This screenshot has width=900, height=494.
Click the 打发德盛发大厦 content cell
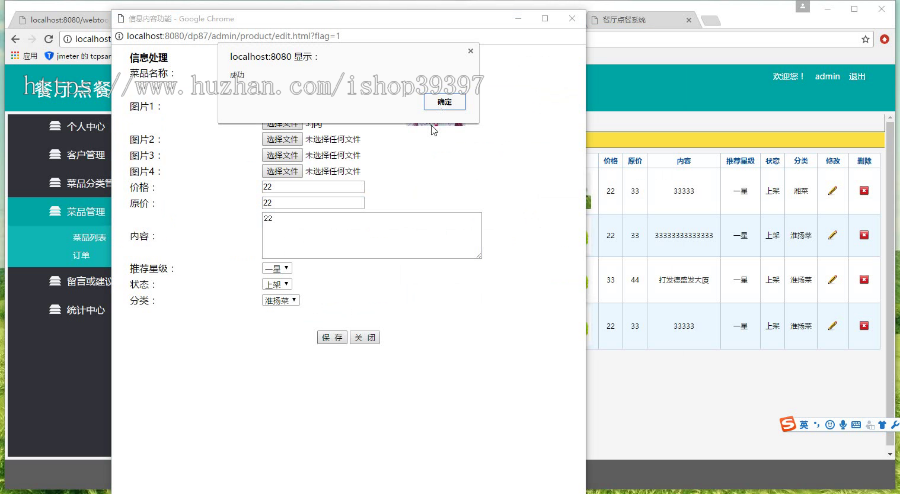(x=684, y=280)
